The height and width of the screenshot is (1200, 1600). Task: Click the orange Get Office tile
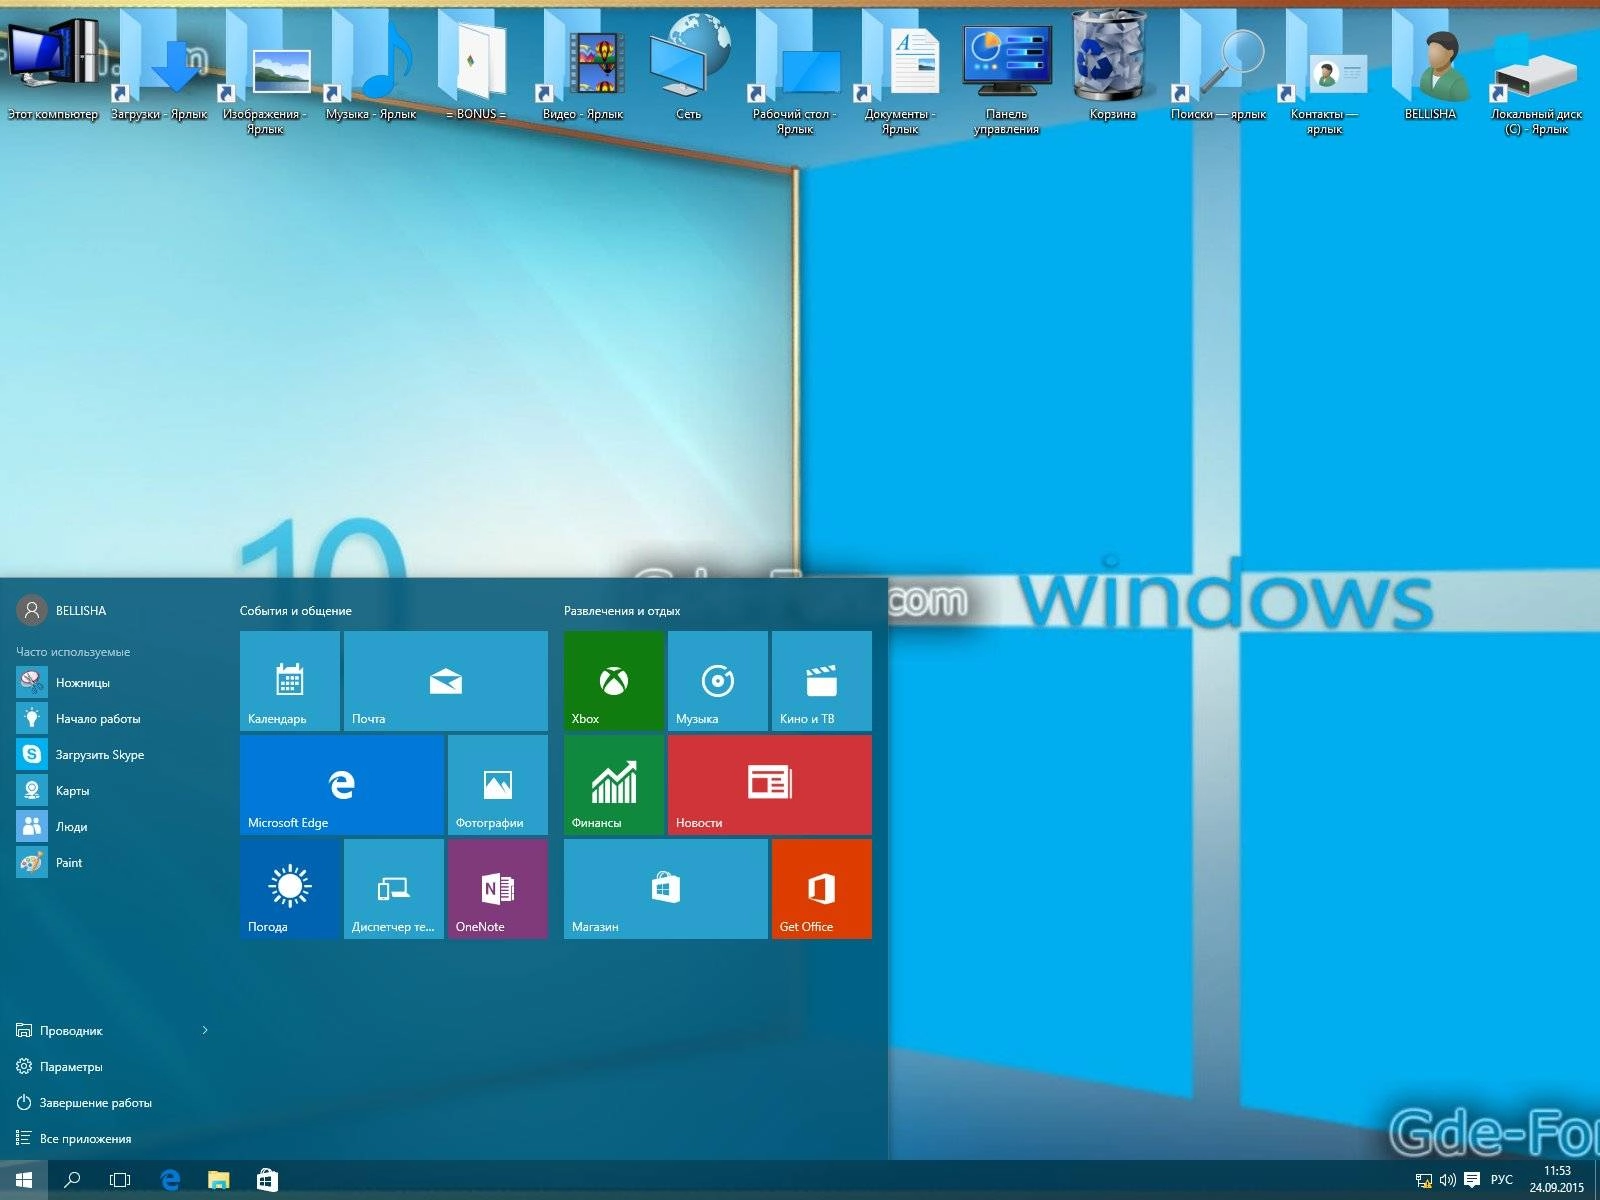coord(822,889)
